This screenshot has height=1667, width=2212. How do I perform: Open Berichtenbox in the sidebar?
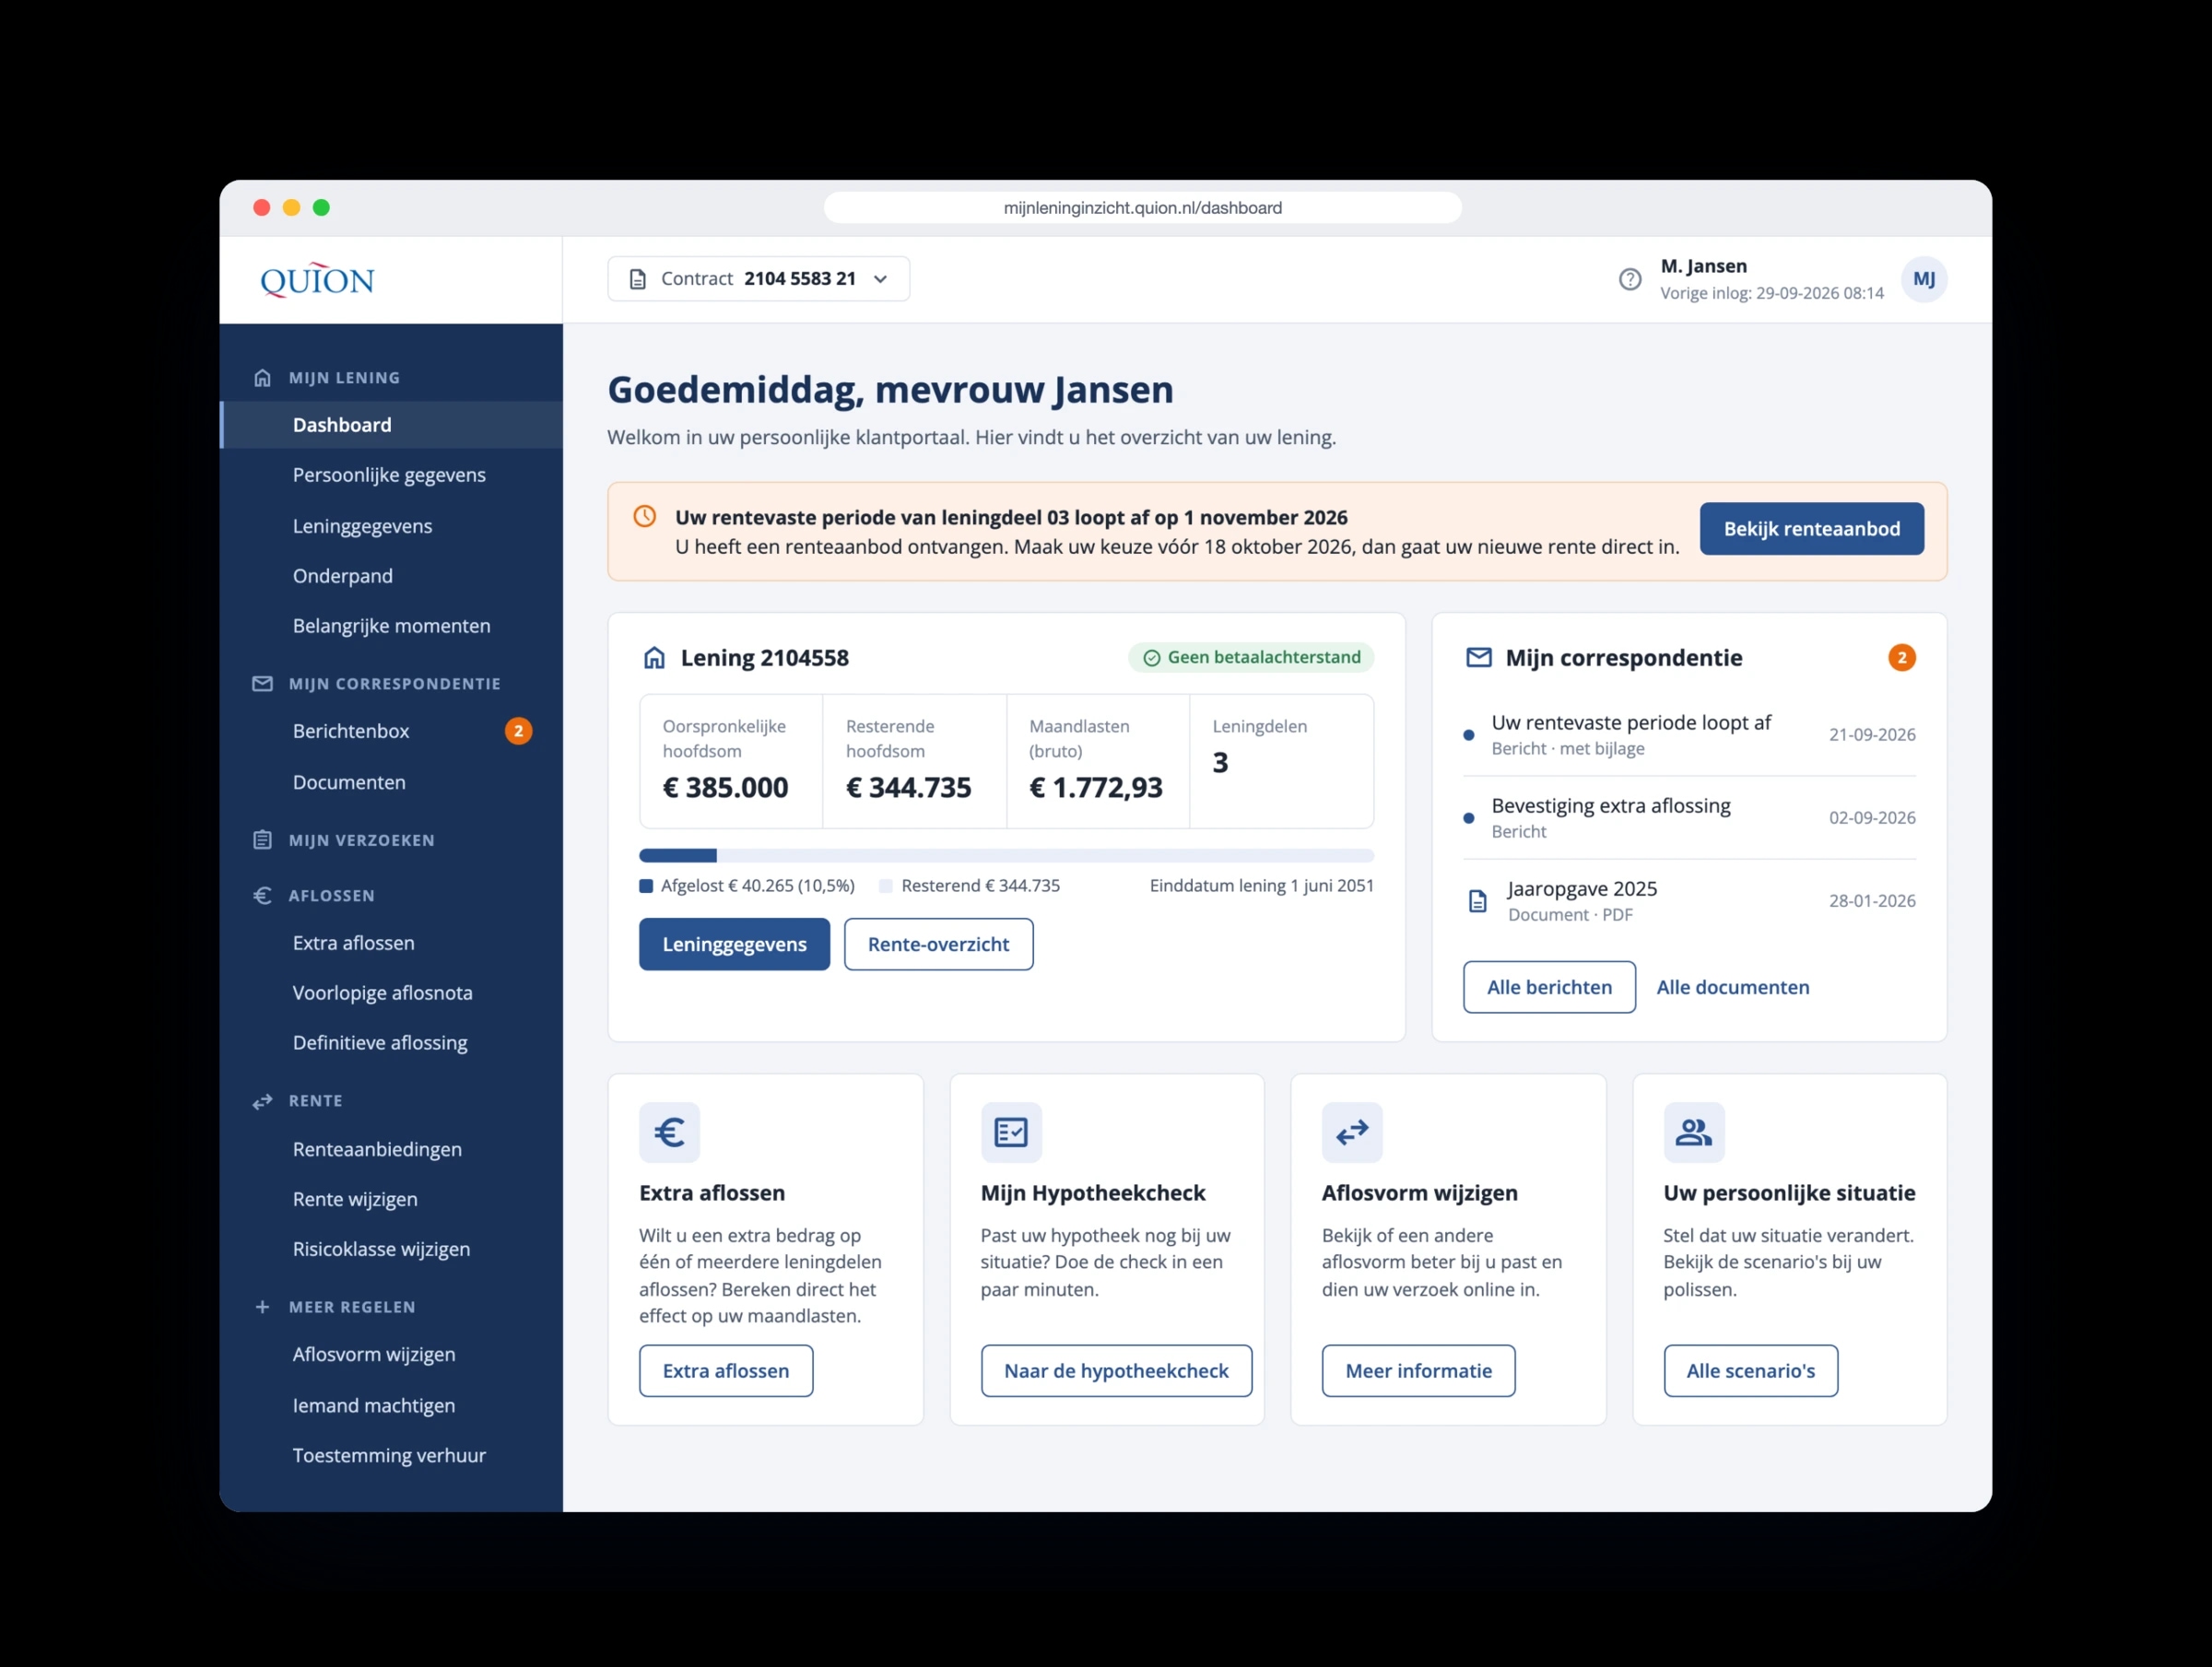[351, 731]
